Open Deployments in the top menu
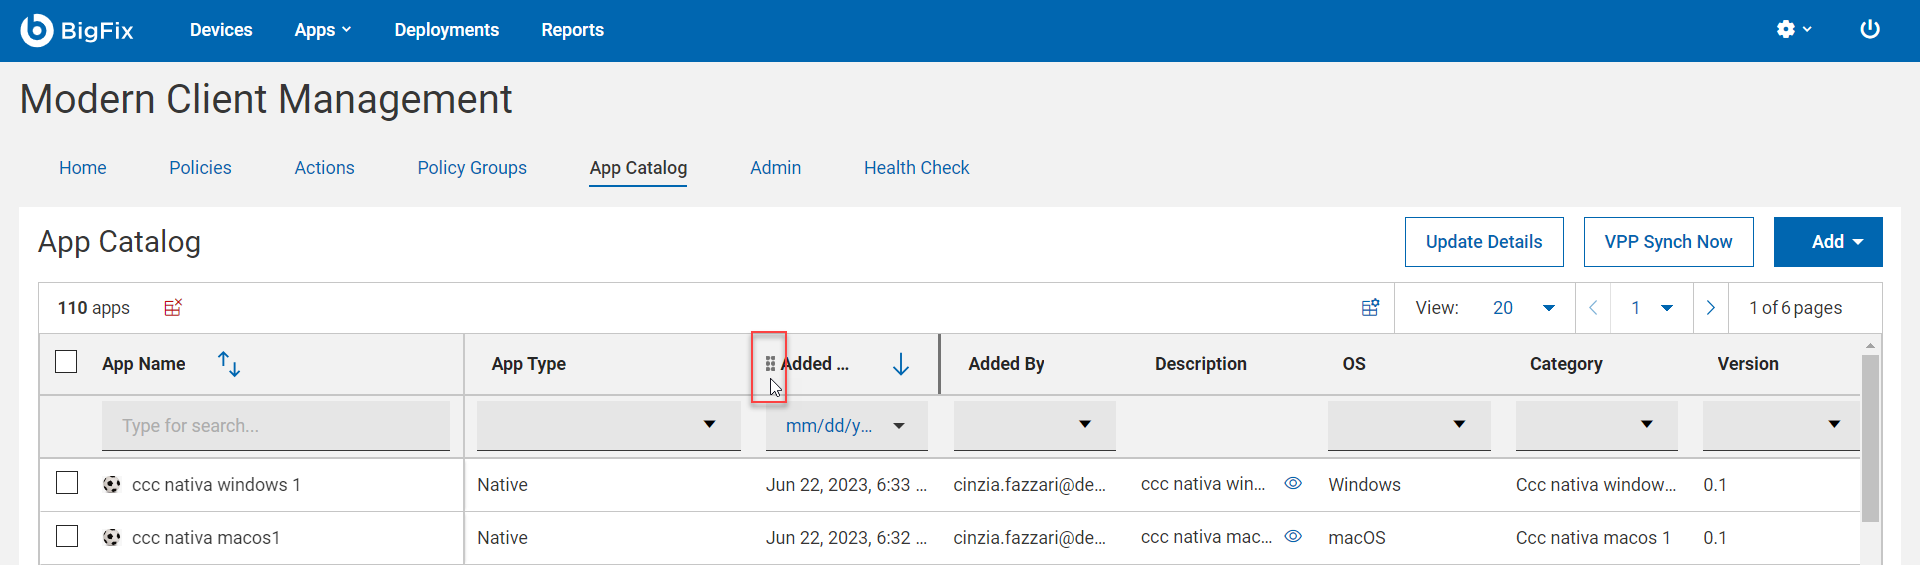 [447, 30]
